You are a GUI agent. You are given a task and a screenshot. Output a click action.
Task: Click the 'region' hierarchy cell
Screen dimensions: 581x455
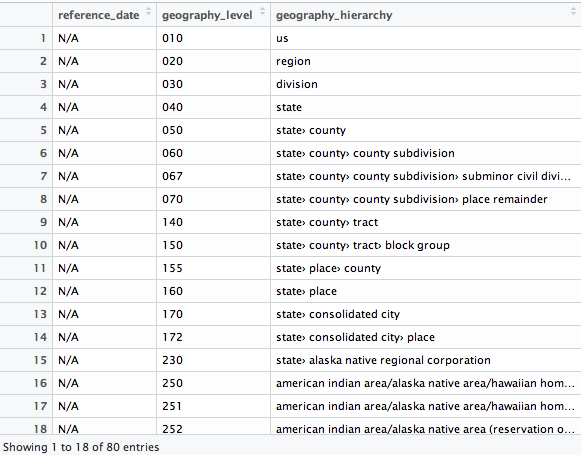[426, 61]
